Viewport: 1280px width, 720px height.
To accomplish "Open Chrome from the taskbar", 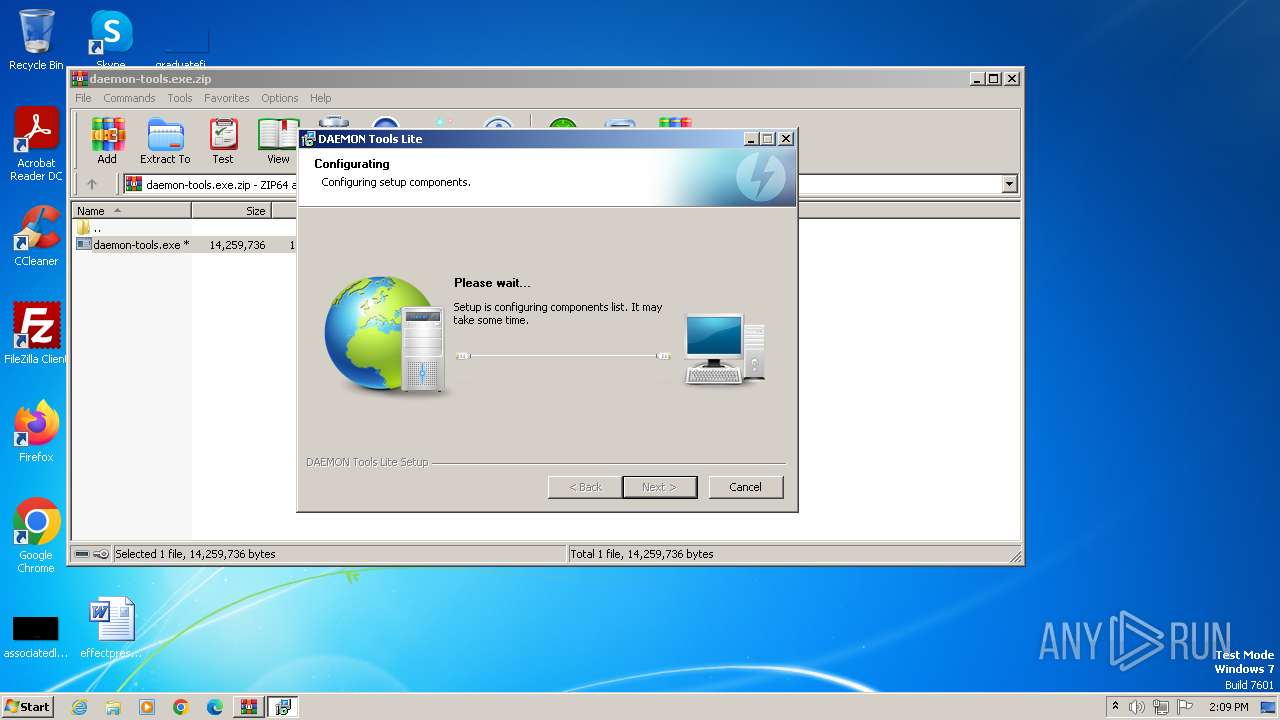I will tap(181, 707).
